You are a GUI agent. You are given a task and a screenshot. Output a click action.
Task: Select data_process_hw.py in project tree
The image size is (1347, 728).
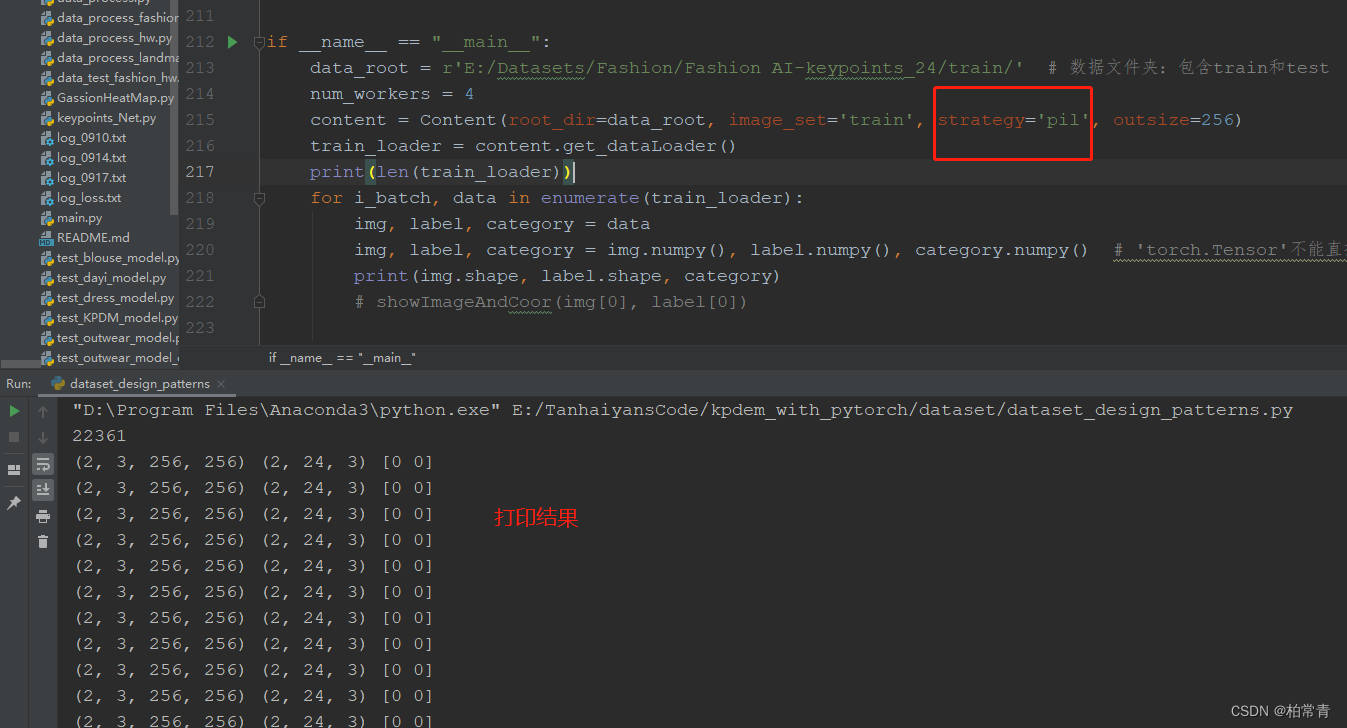114,38
